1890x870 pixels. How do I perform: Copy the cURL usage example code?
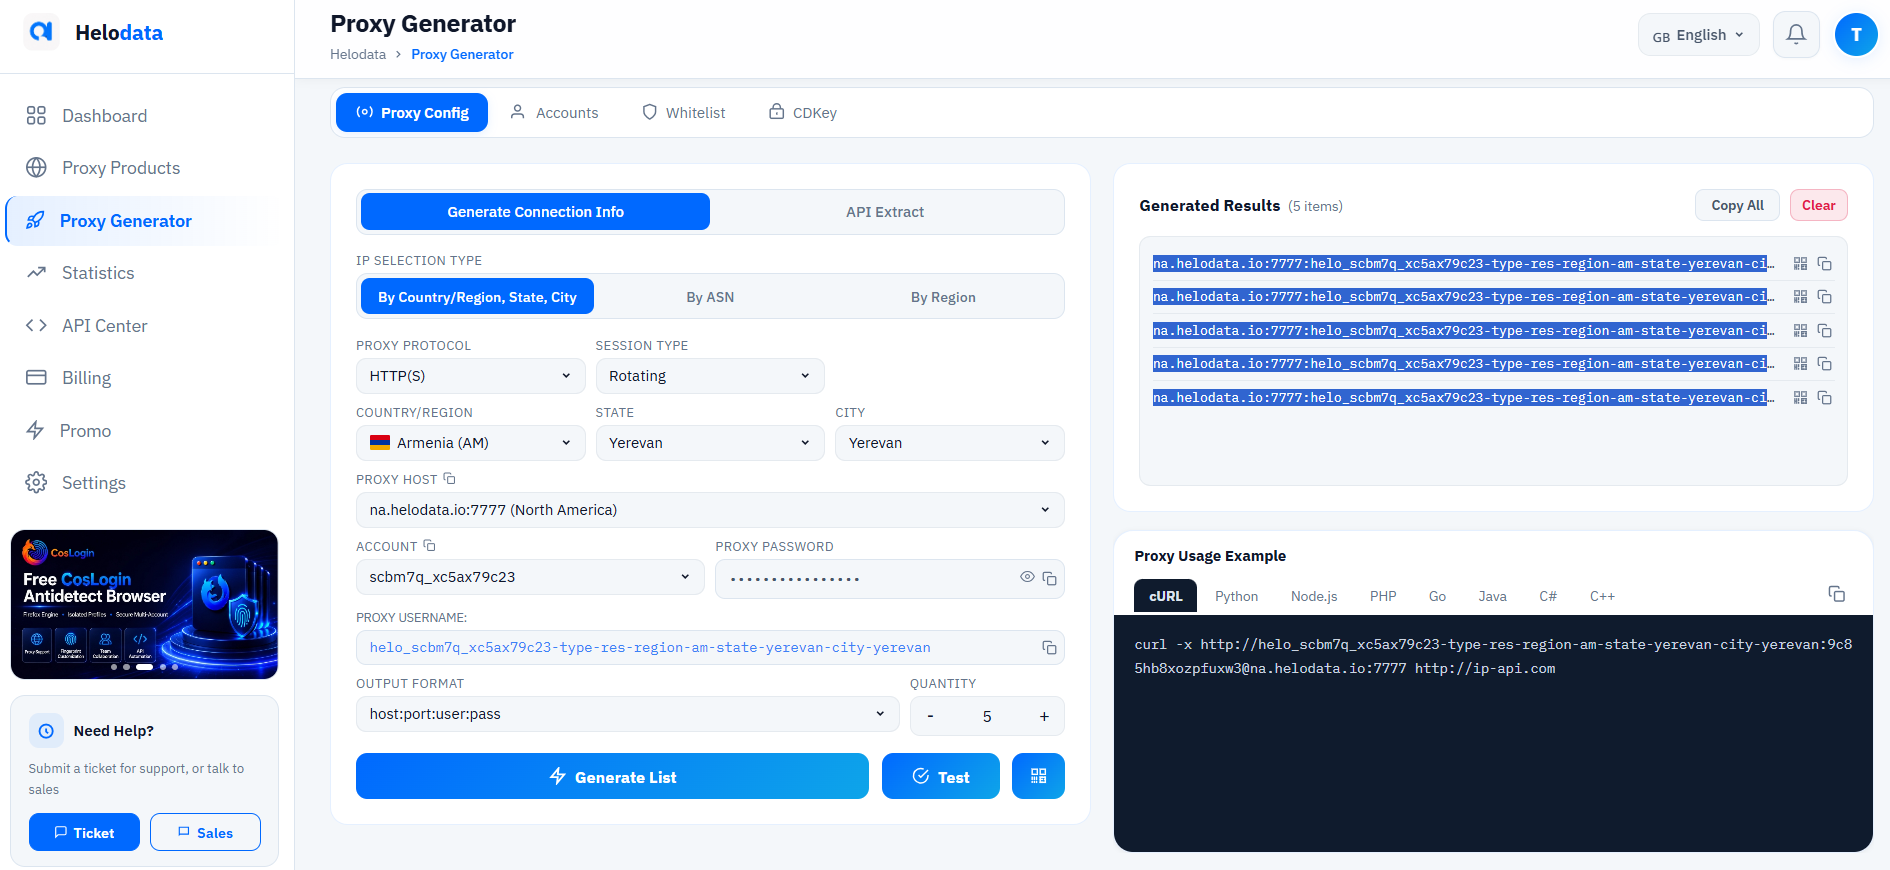1836,594
